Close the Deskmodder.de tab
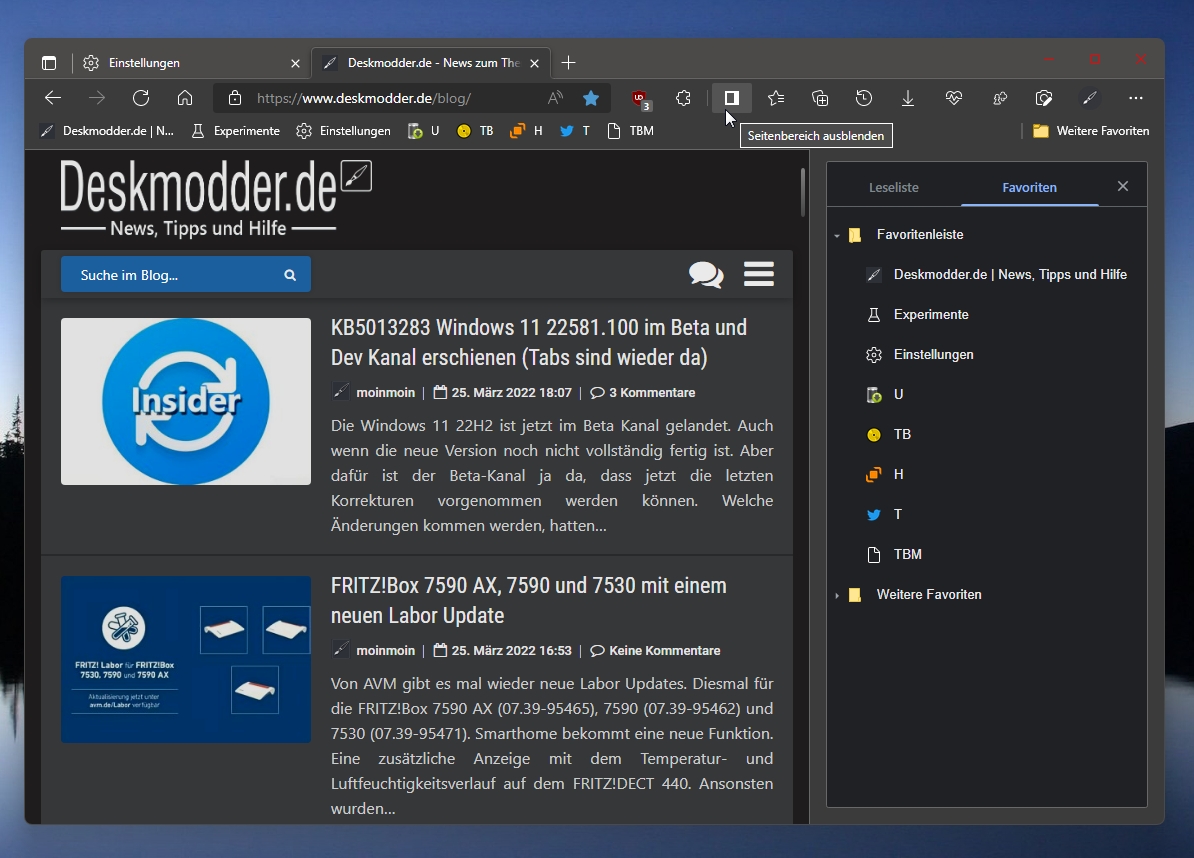This screenshot has height=858, width=1194. tap(535, 64)
